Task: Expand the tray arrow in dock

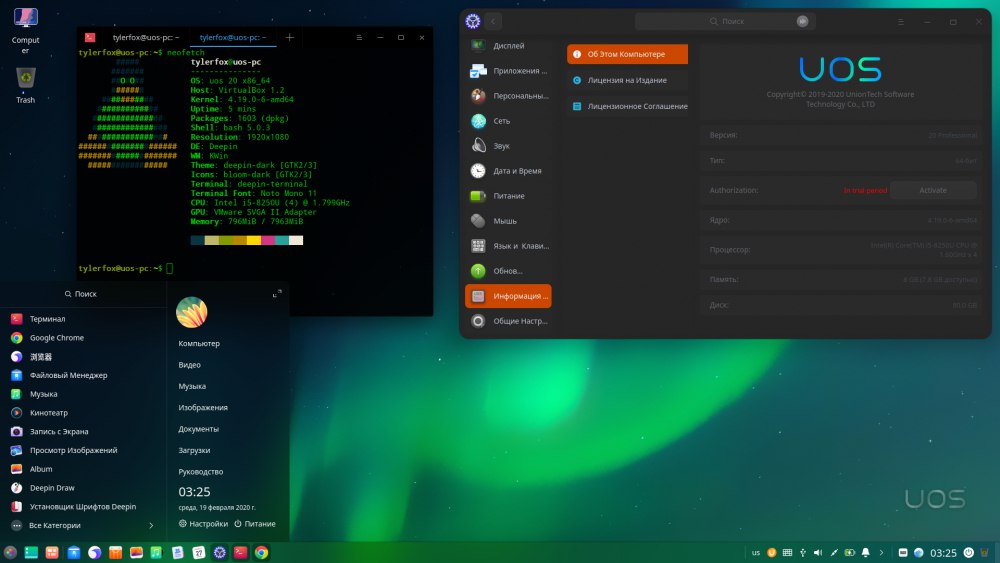Action: click(x=881, y=553)
